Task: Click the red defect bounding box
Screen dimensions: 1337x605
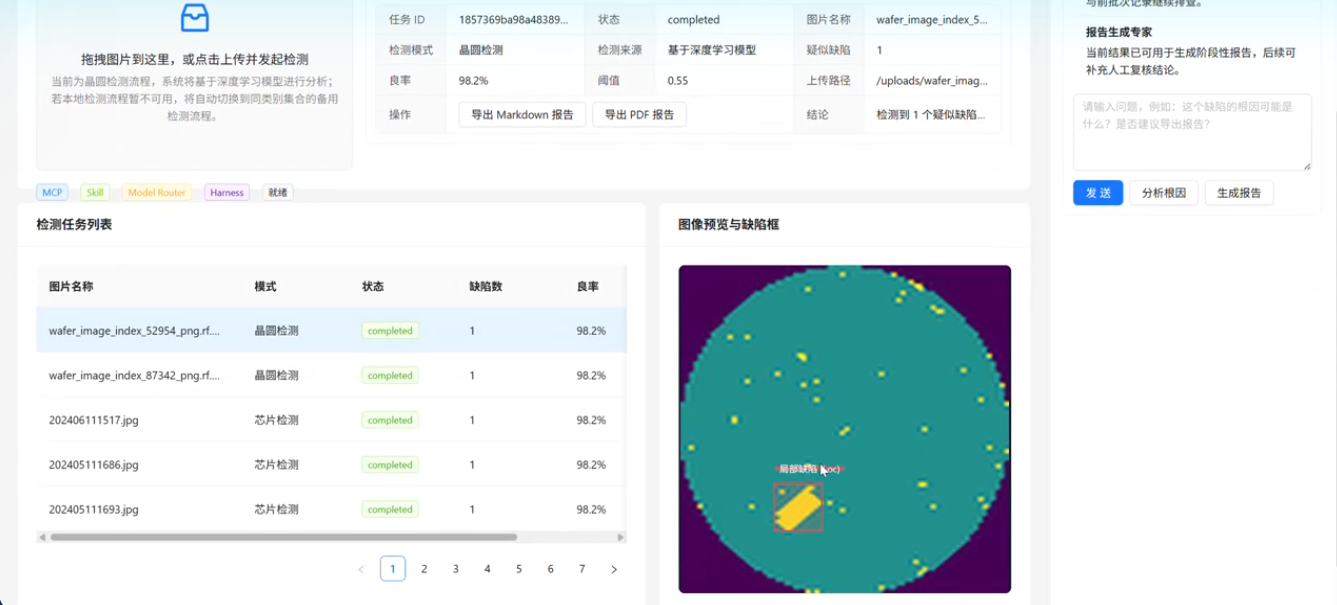Action: coord(798,507)
